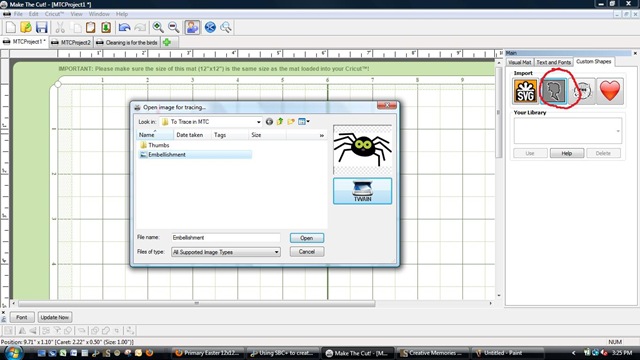This screenshot has width=640, height=360.
Task: Click the Font button
Action: pyautogui.click(x=22, y=317)
